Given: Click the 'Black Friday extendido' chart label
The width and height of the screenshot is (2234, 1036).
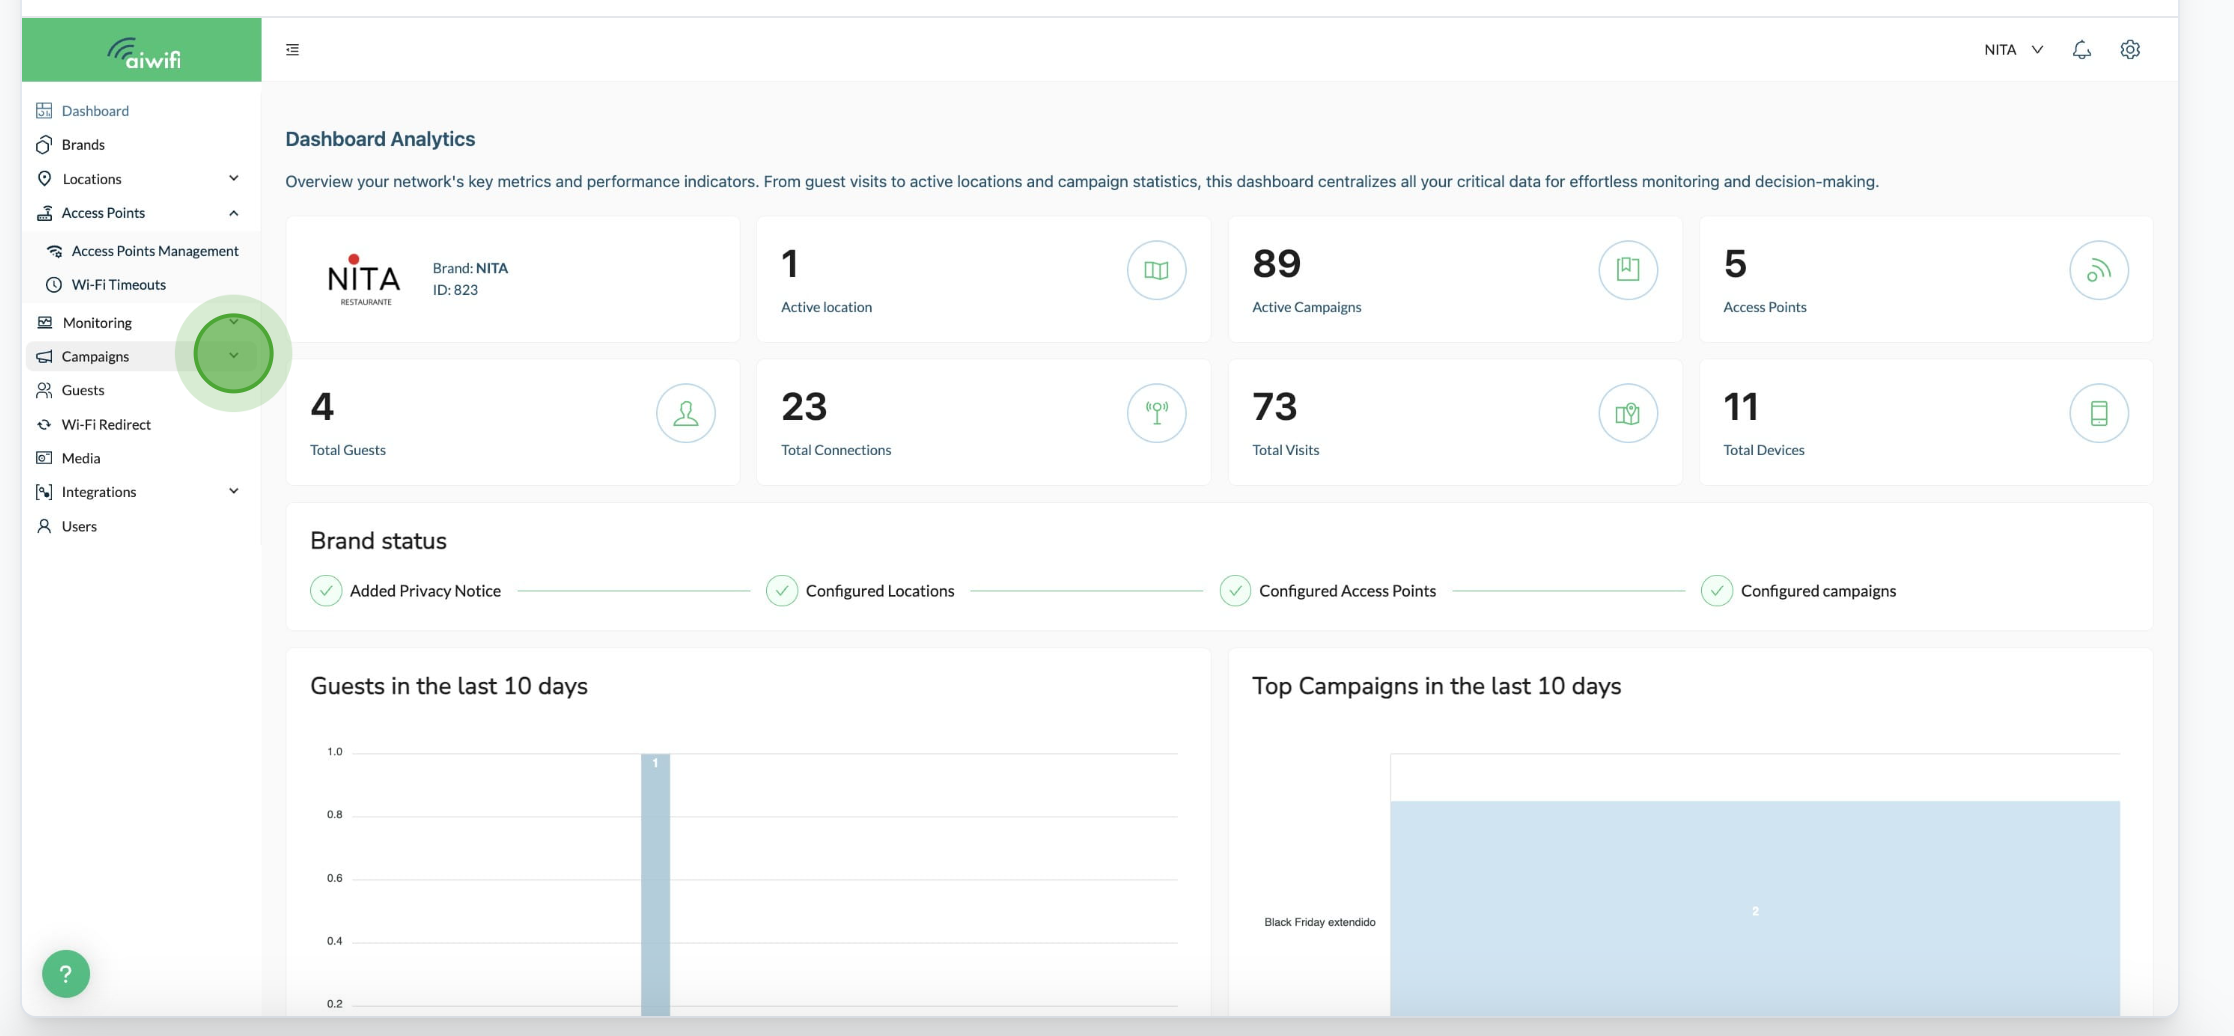Looking at the screenshot, I should (1319, 922).
